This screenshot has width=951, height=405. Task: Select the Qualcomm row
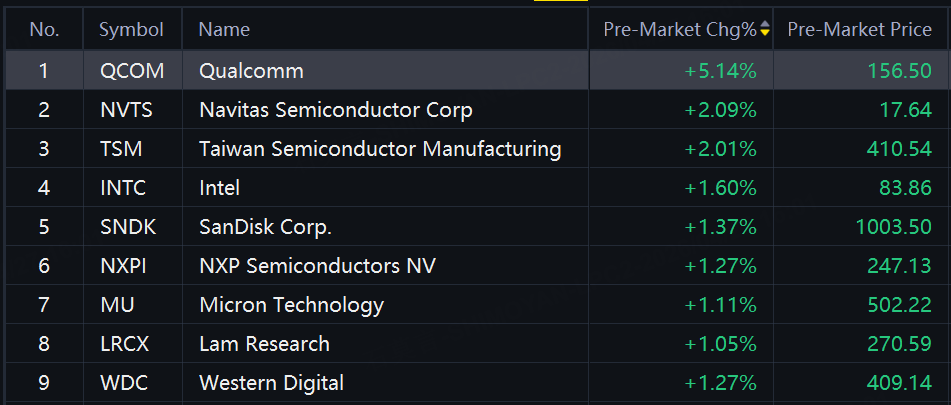pyautogui.click(x=478, y=71)
